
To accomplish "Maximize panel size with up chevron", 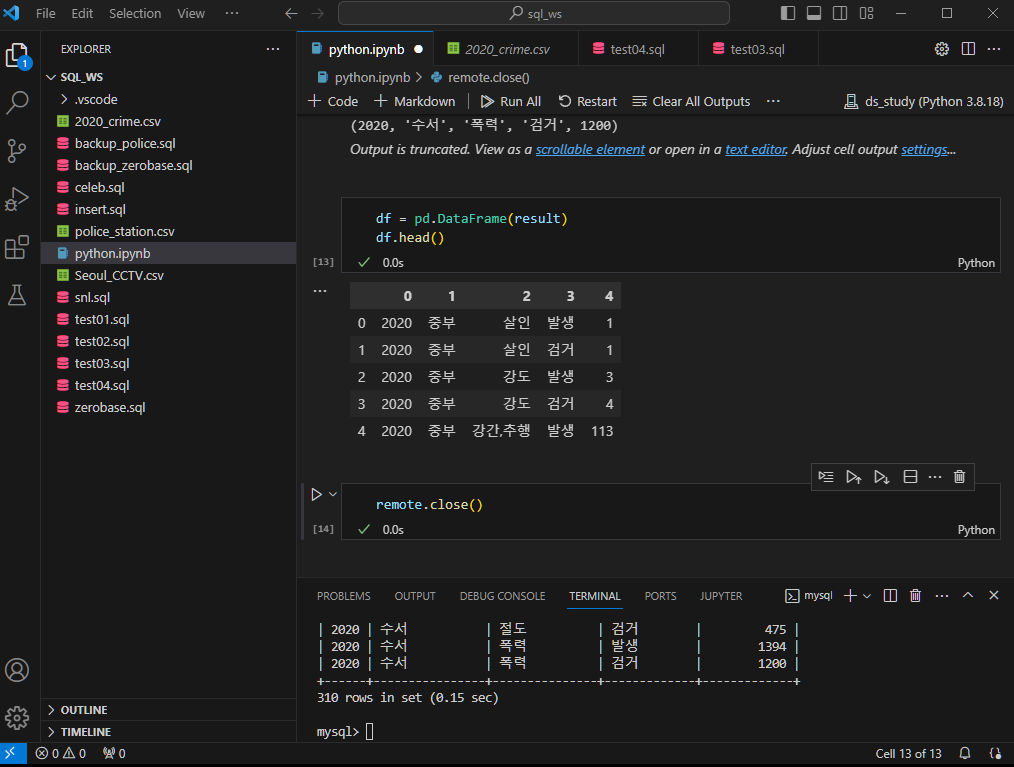I will pyautogui.click(x=967, y=596).
